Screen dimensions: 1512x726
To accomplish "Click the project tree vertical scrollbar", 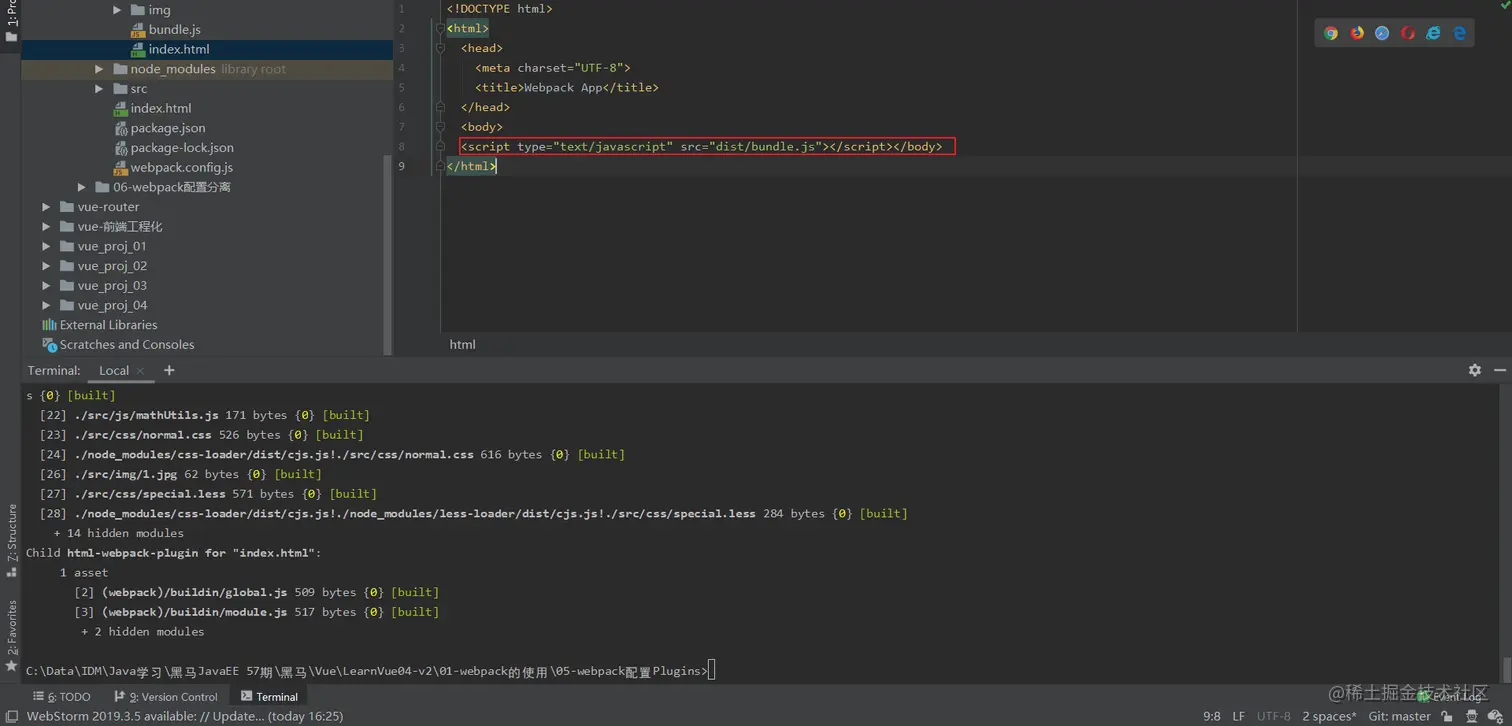I will (x=388, y=256).
